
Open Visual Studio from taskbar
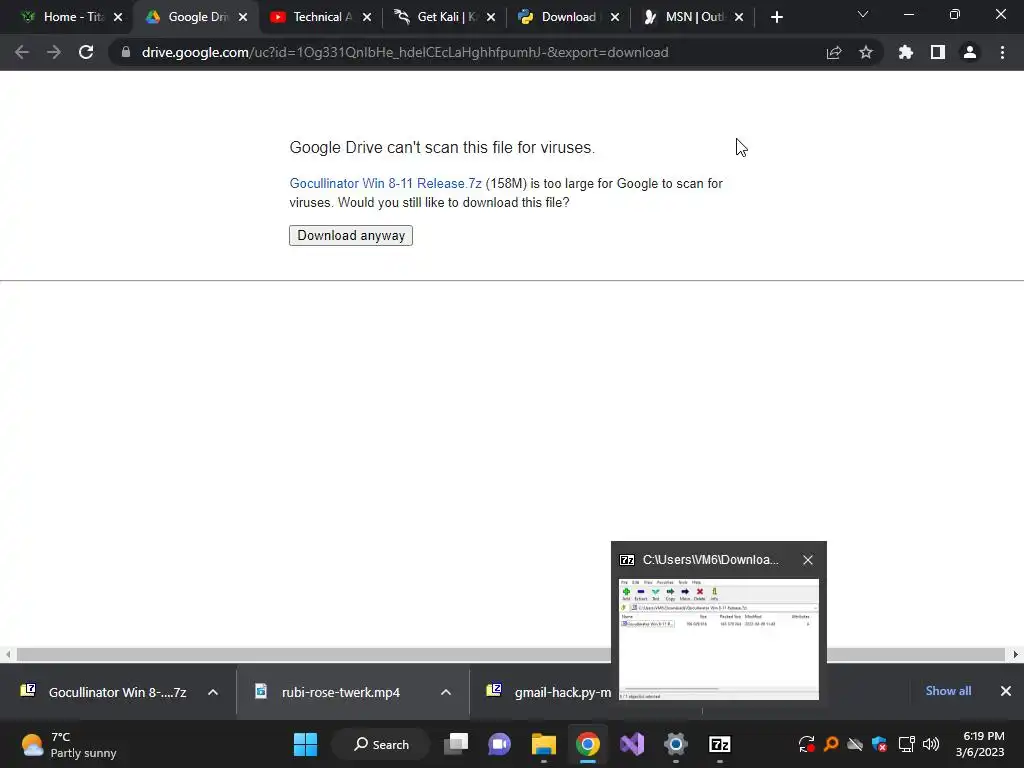632,744
